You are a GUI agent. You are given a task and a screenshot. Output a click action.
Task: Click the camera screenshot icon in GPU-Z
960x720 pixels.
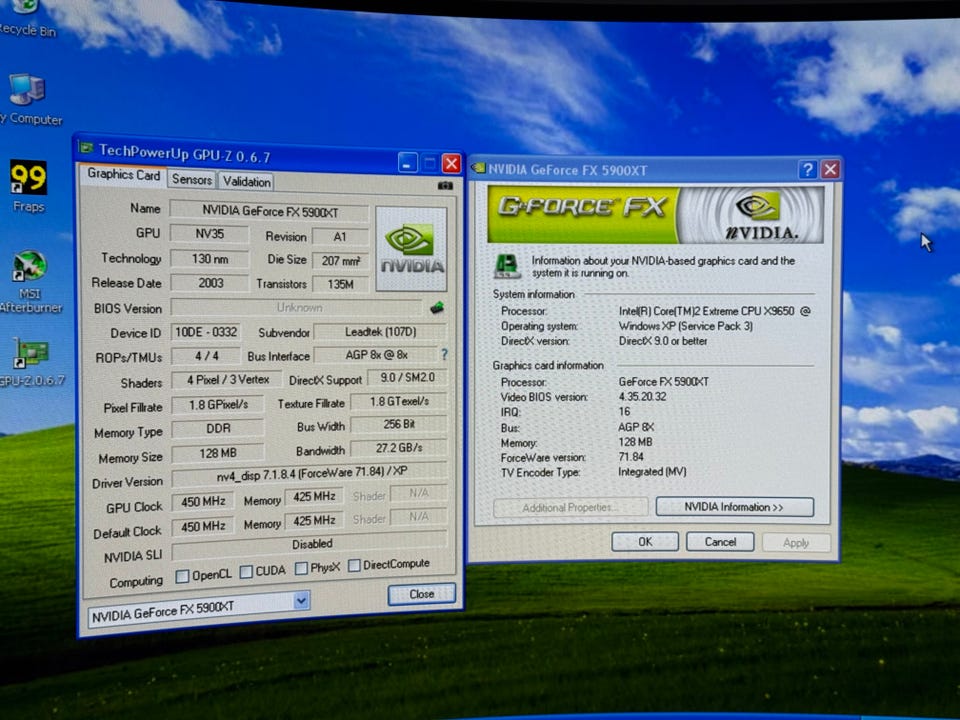pyautogui.click(x=445, y=185)
